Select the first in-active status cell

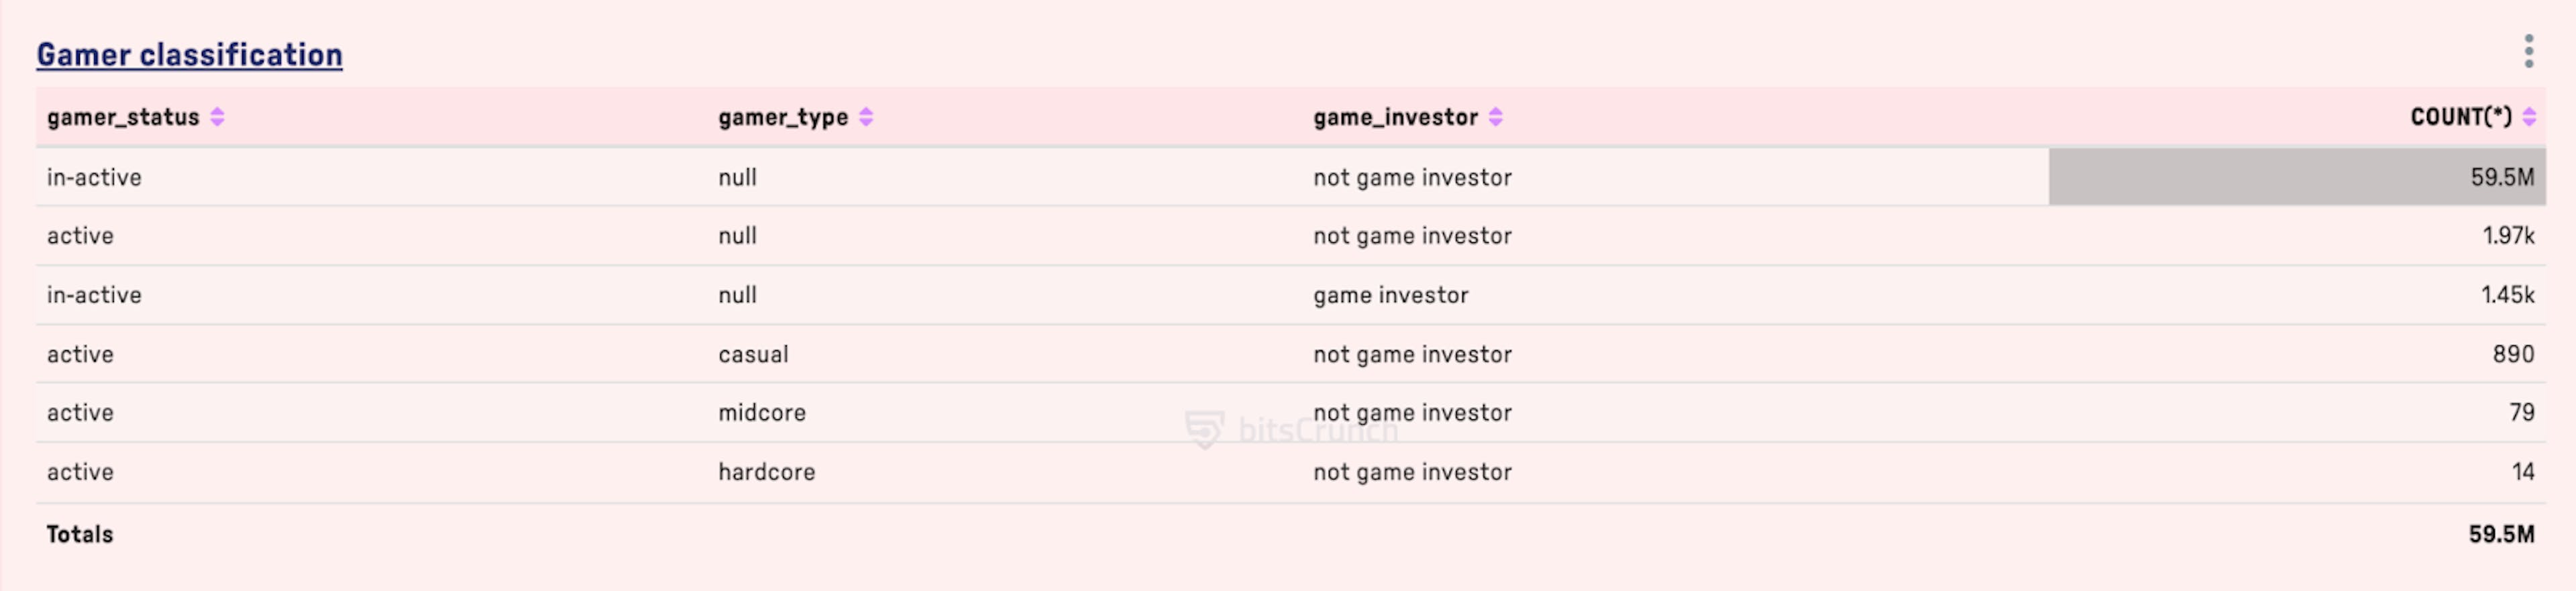[x=94, y=177]
